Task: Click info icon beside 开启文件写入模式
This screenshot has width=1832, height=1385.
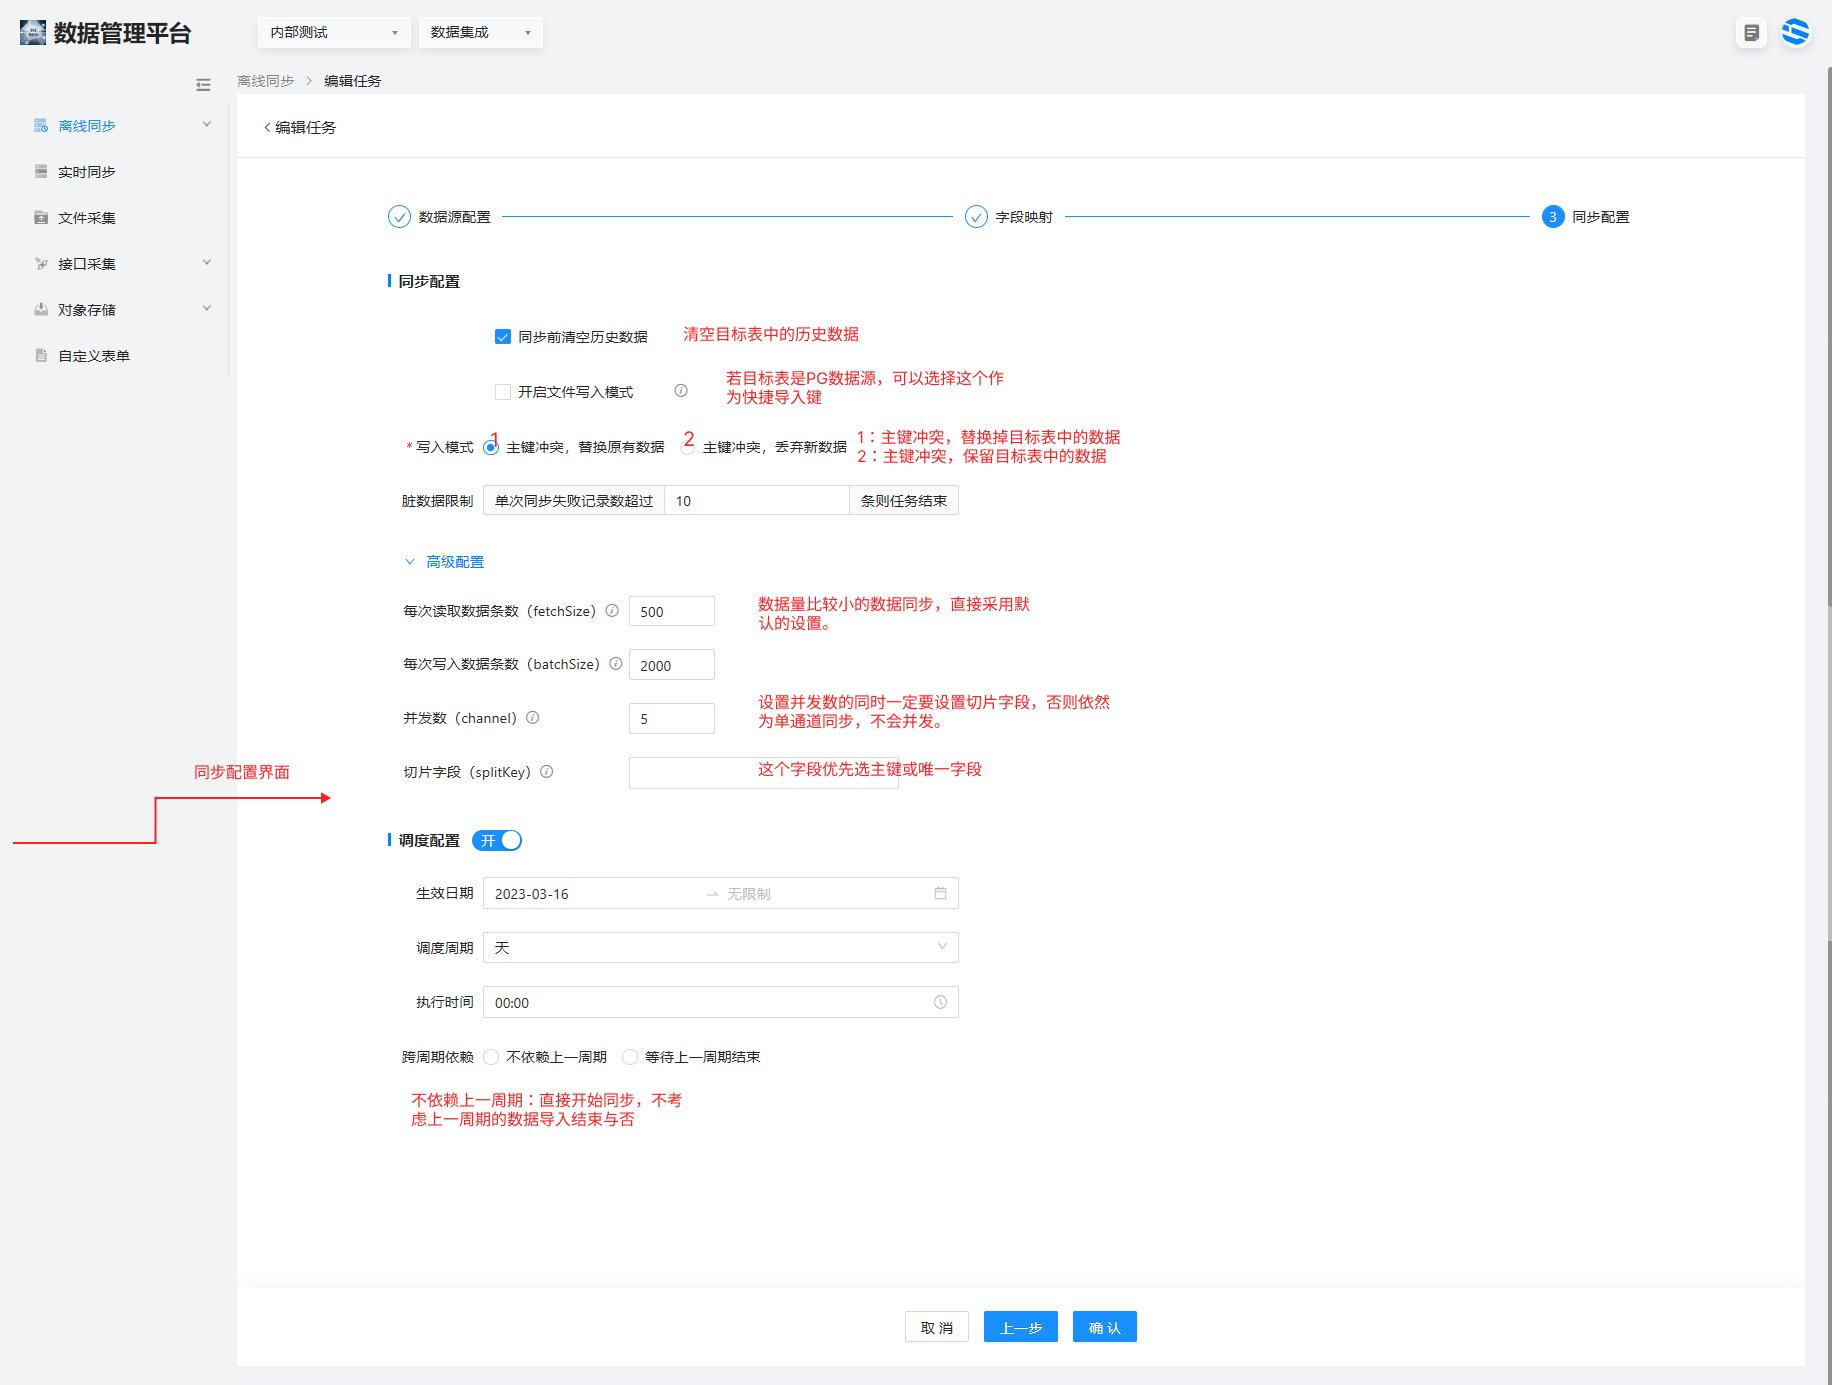Action: click(x=681, y=391)
